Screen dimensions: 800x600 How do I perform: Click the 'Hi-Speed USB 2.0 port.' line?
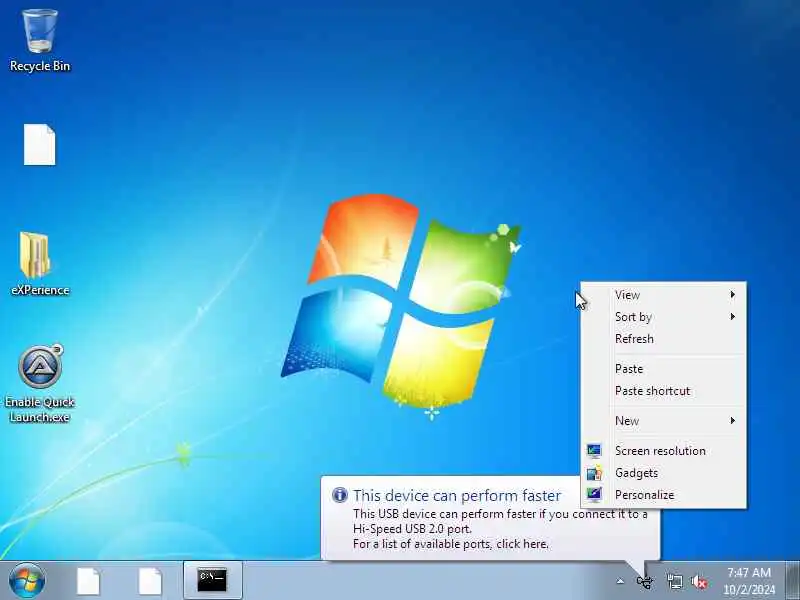point(412,529)
